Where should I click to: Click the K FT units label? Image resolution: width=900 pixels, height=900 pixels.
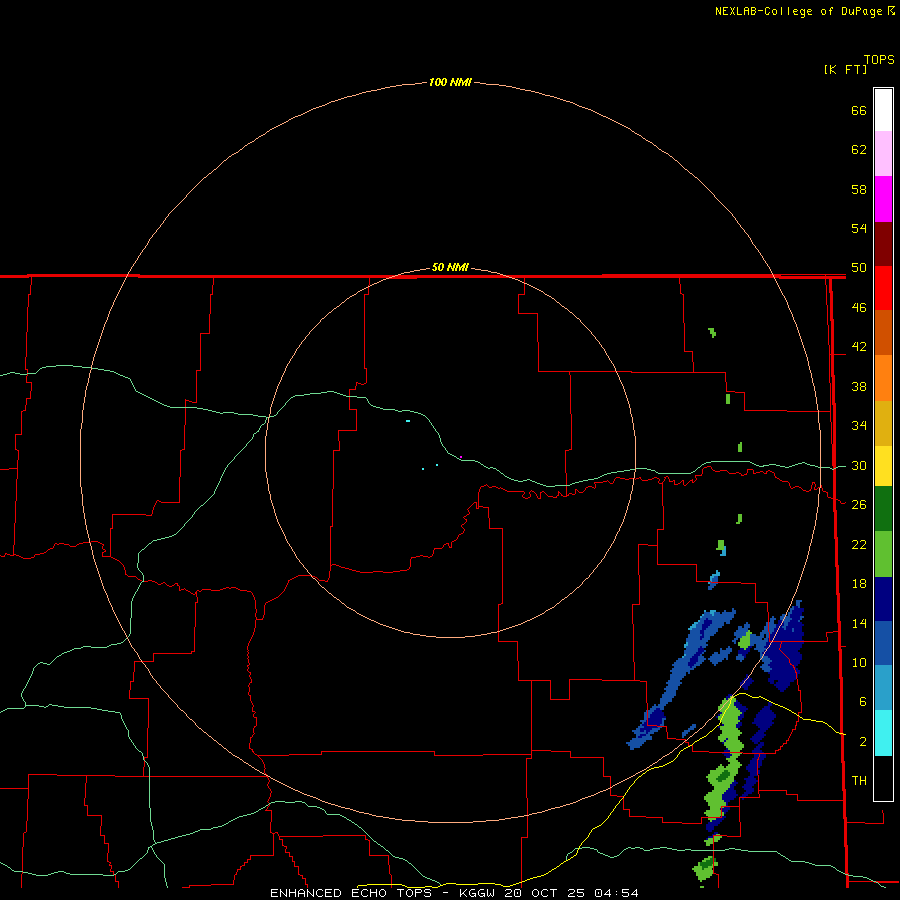[x=845, y=69]
